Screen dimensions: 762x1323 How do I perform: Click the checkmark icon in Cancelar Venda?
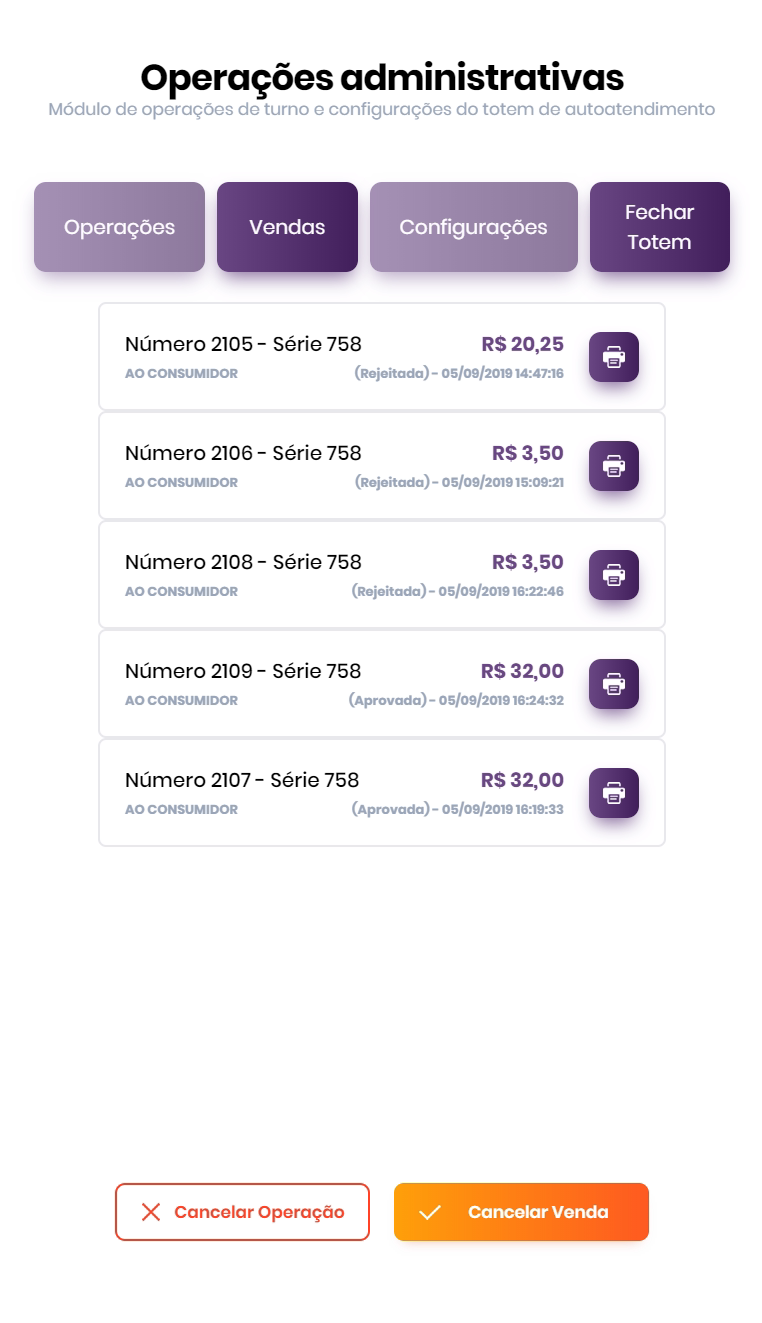tap(430, 1212)
